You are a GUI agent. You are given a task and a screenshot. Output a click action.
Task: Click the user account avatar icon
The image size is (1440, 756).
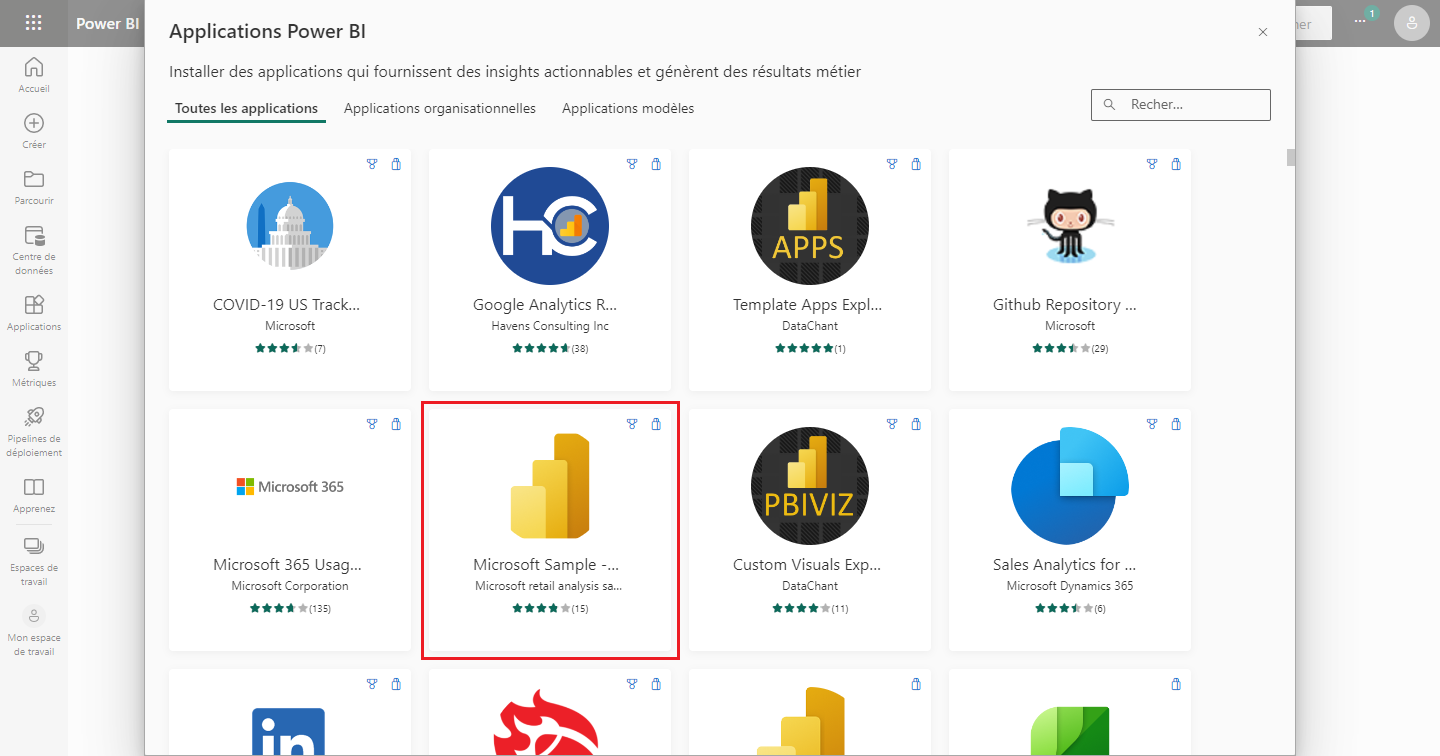tap(1411, 23)
